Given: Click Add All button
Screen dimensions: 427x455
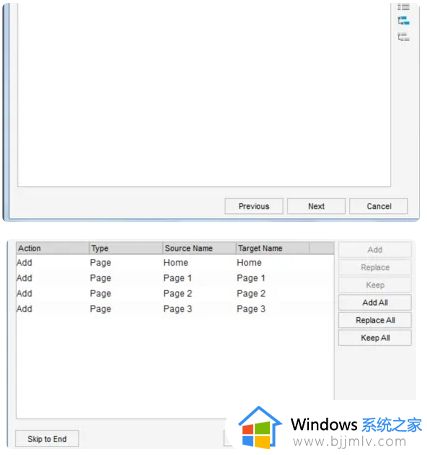Looking at the screenshot, I should click(x=375, y=303).
